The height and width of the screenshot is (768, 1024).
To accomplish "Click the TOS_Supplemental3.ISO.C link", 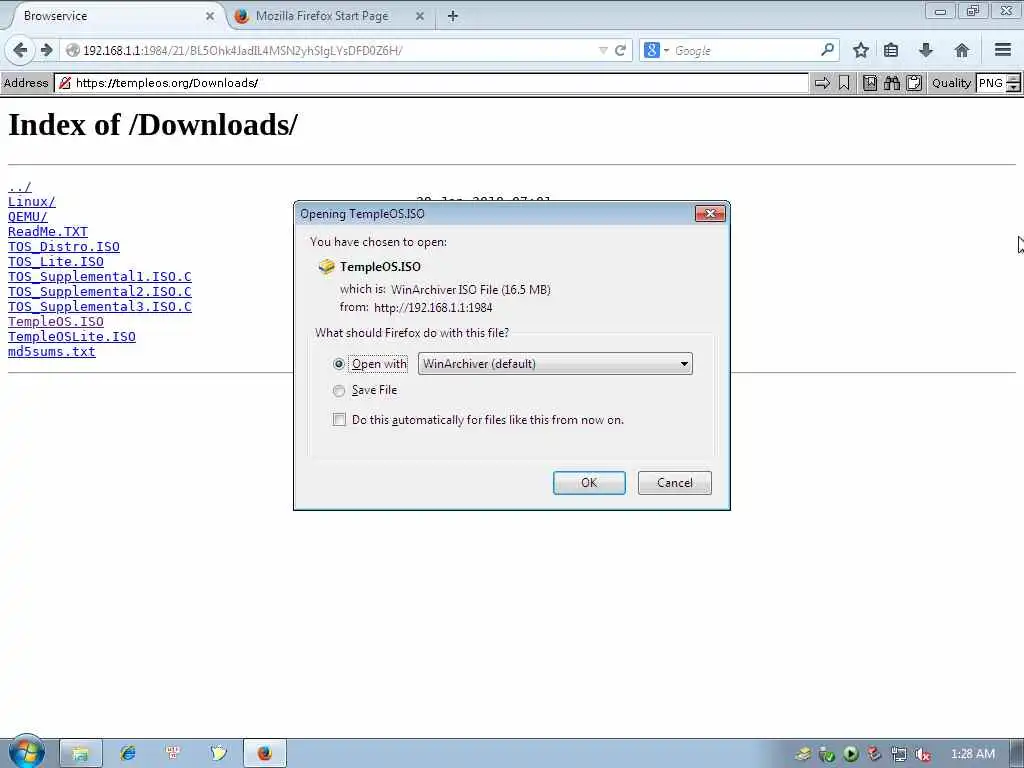I will 99,307.
